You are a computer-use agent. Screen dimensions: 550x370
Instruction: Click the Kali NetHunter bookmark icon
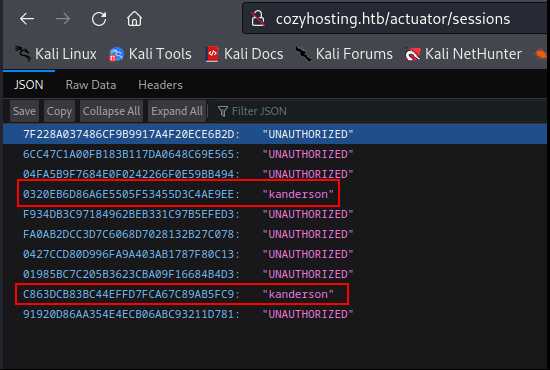(x=412, y=54)
